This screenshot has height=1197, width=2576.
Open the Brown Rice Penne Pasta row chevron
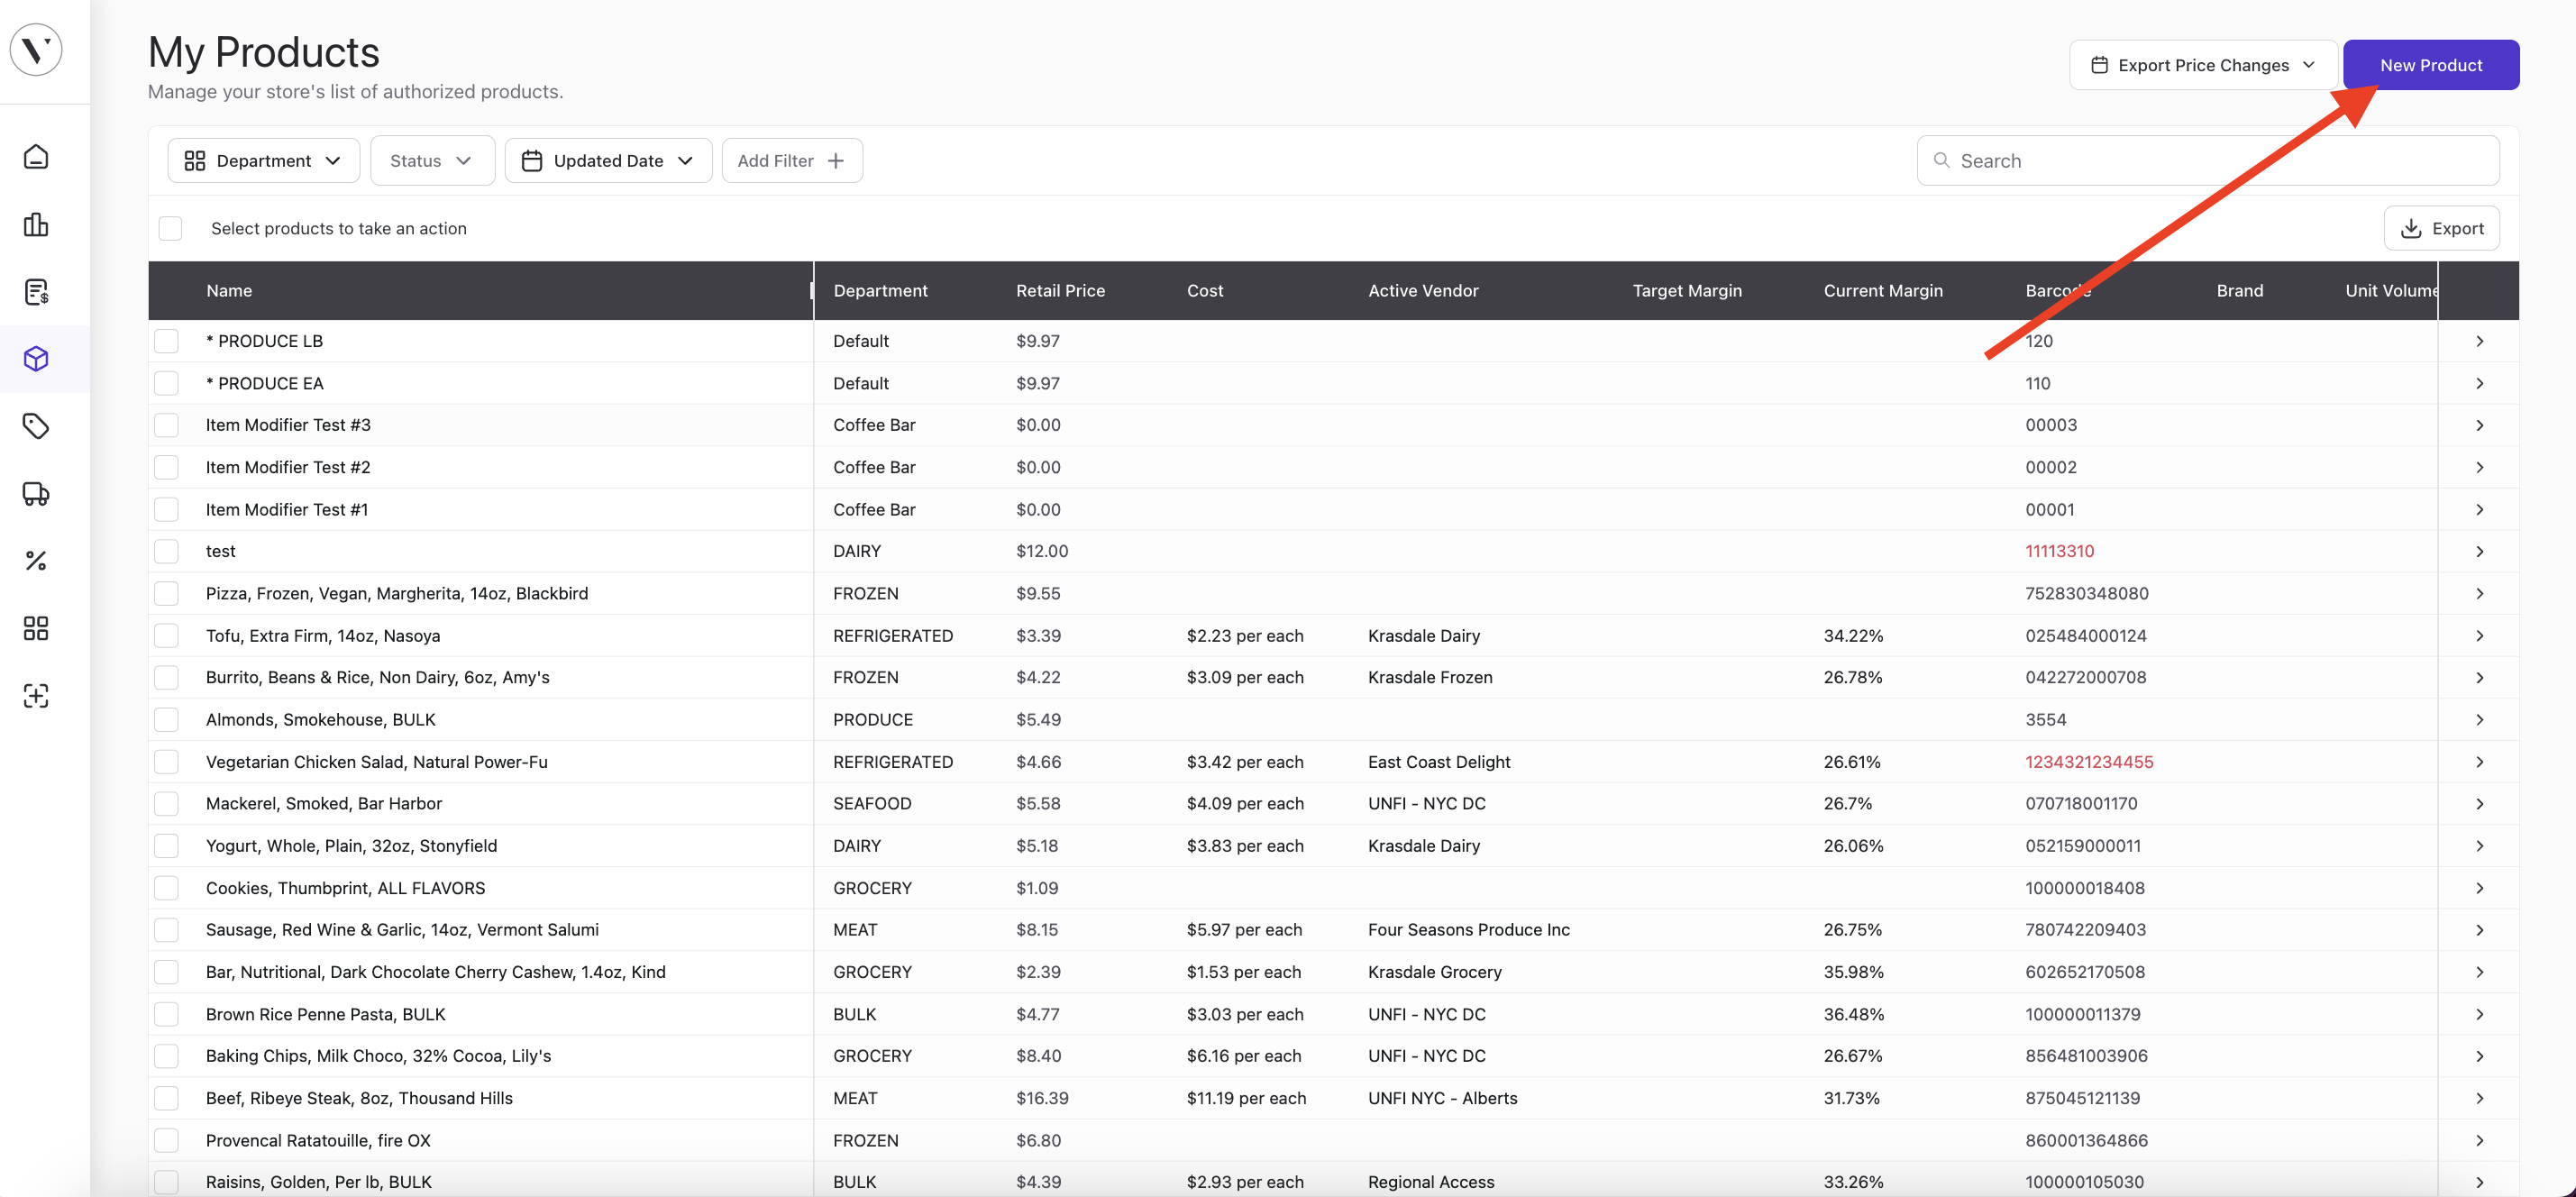2480,1014
